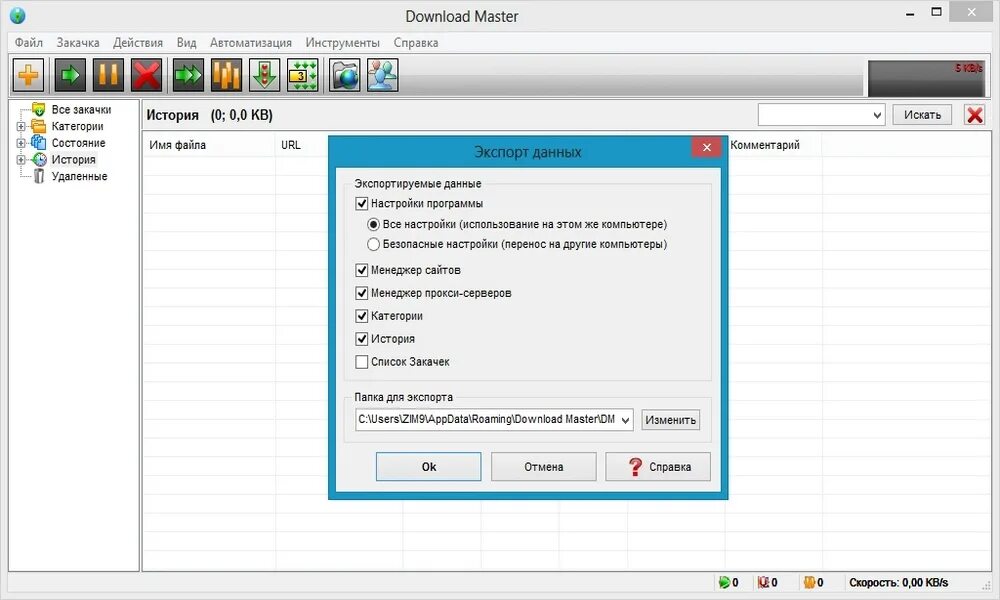This screenshot has width=1000, height=600.
Task: Open the Файл menu
Action: click(29, 43)
